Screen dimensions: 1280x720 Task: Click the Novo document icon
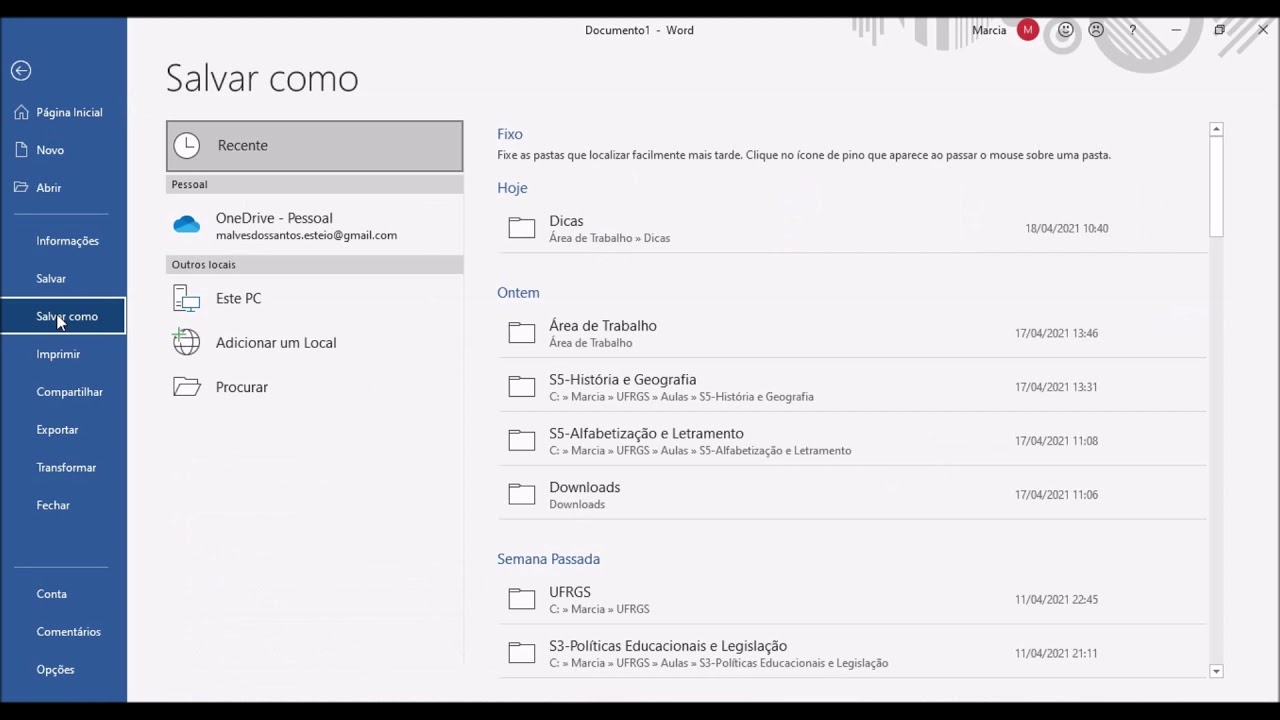pos(21,150)
